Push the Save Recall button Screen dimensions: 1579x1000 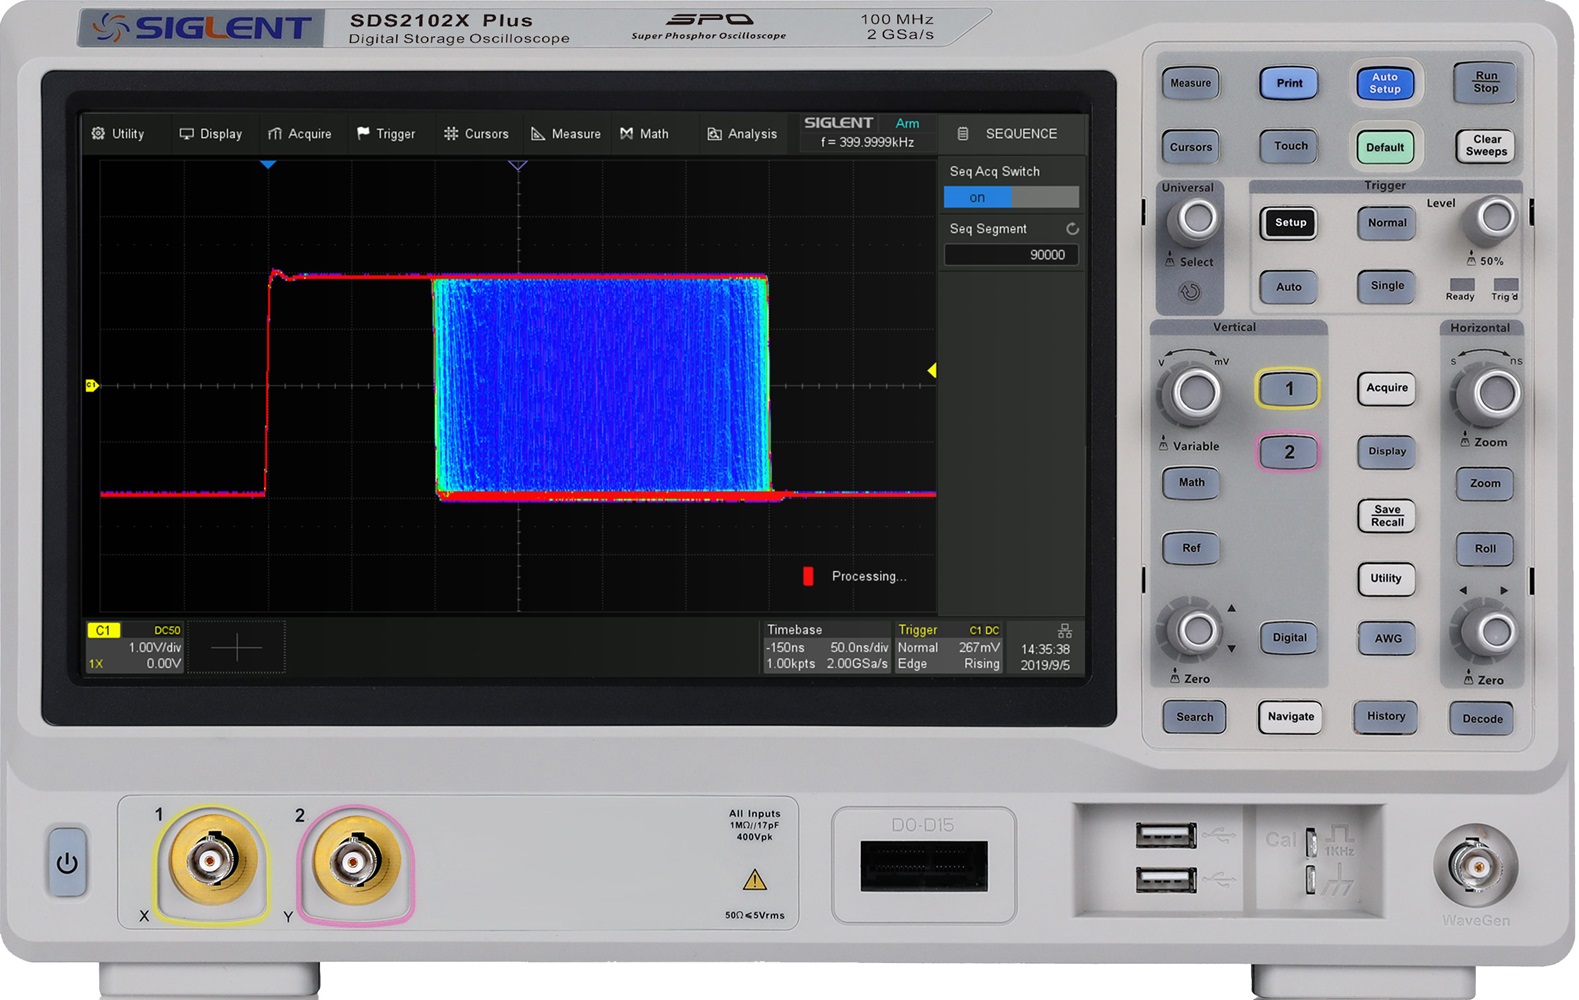(x=1387, y=516)
